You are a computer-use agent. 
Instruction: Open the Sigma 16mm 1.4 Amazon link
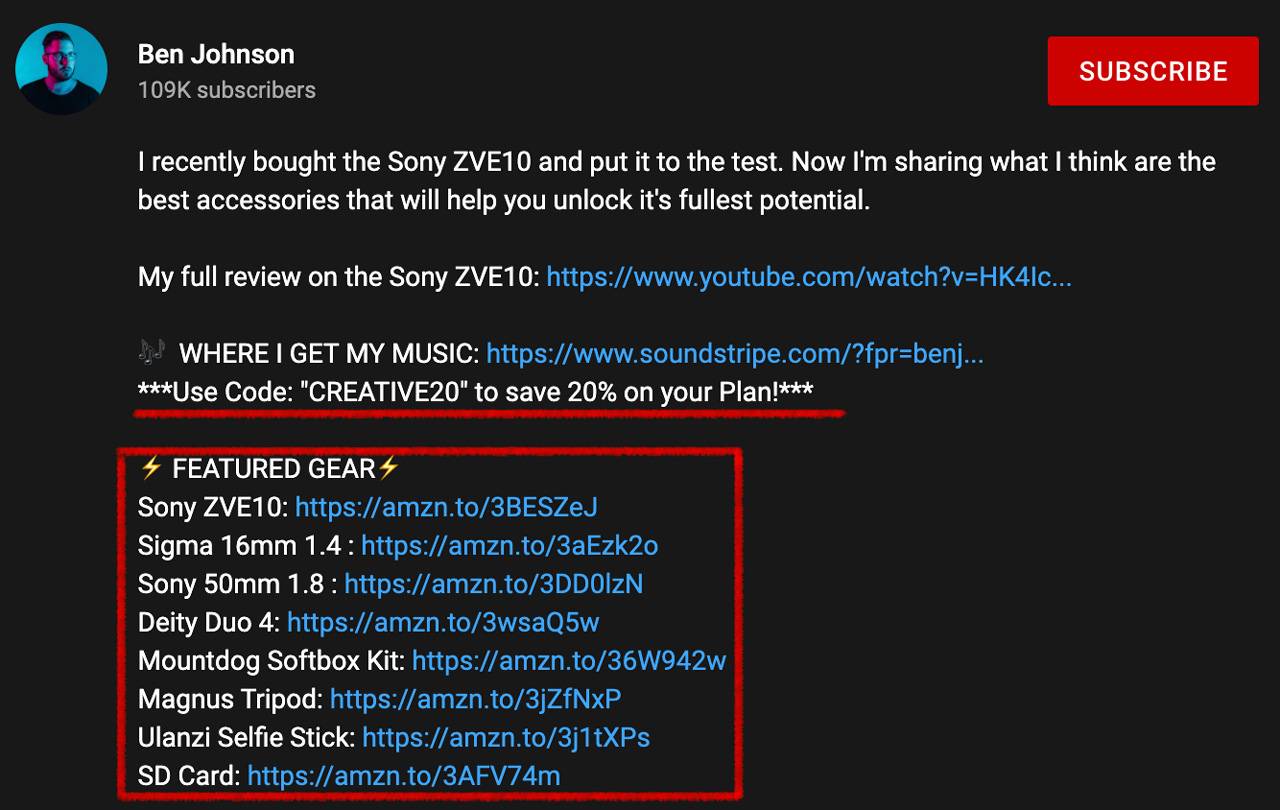(x=510, y=545)
